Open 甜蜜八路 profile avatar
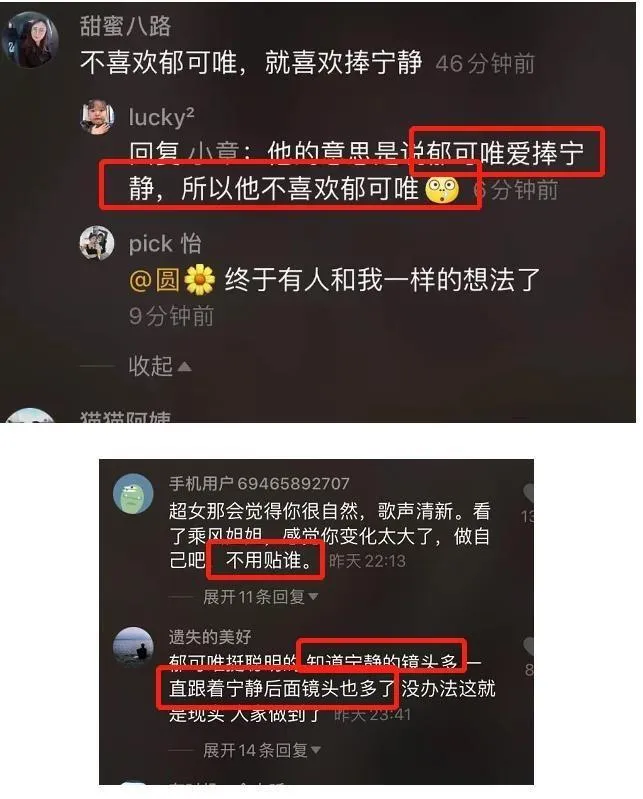643x799 pixels. [x=31, y=40]
